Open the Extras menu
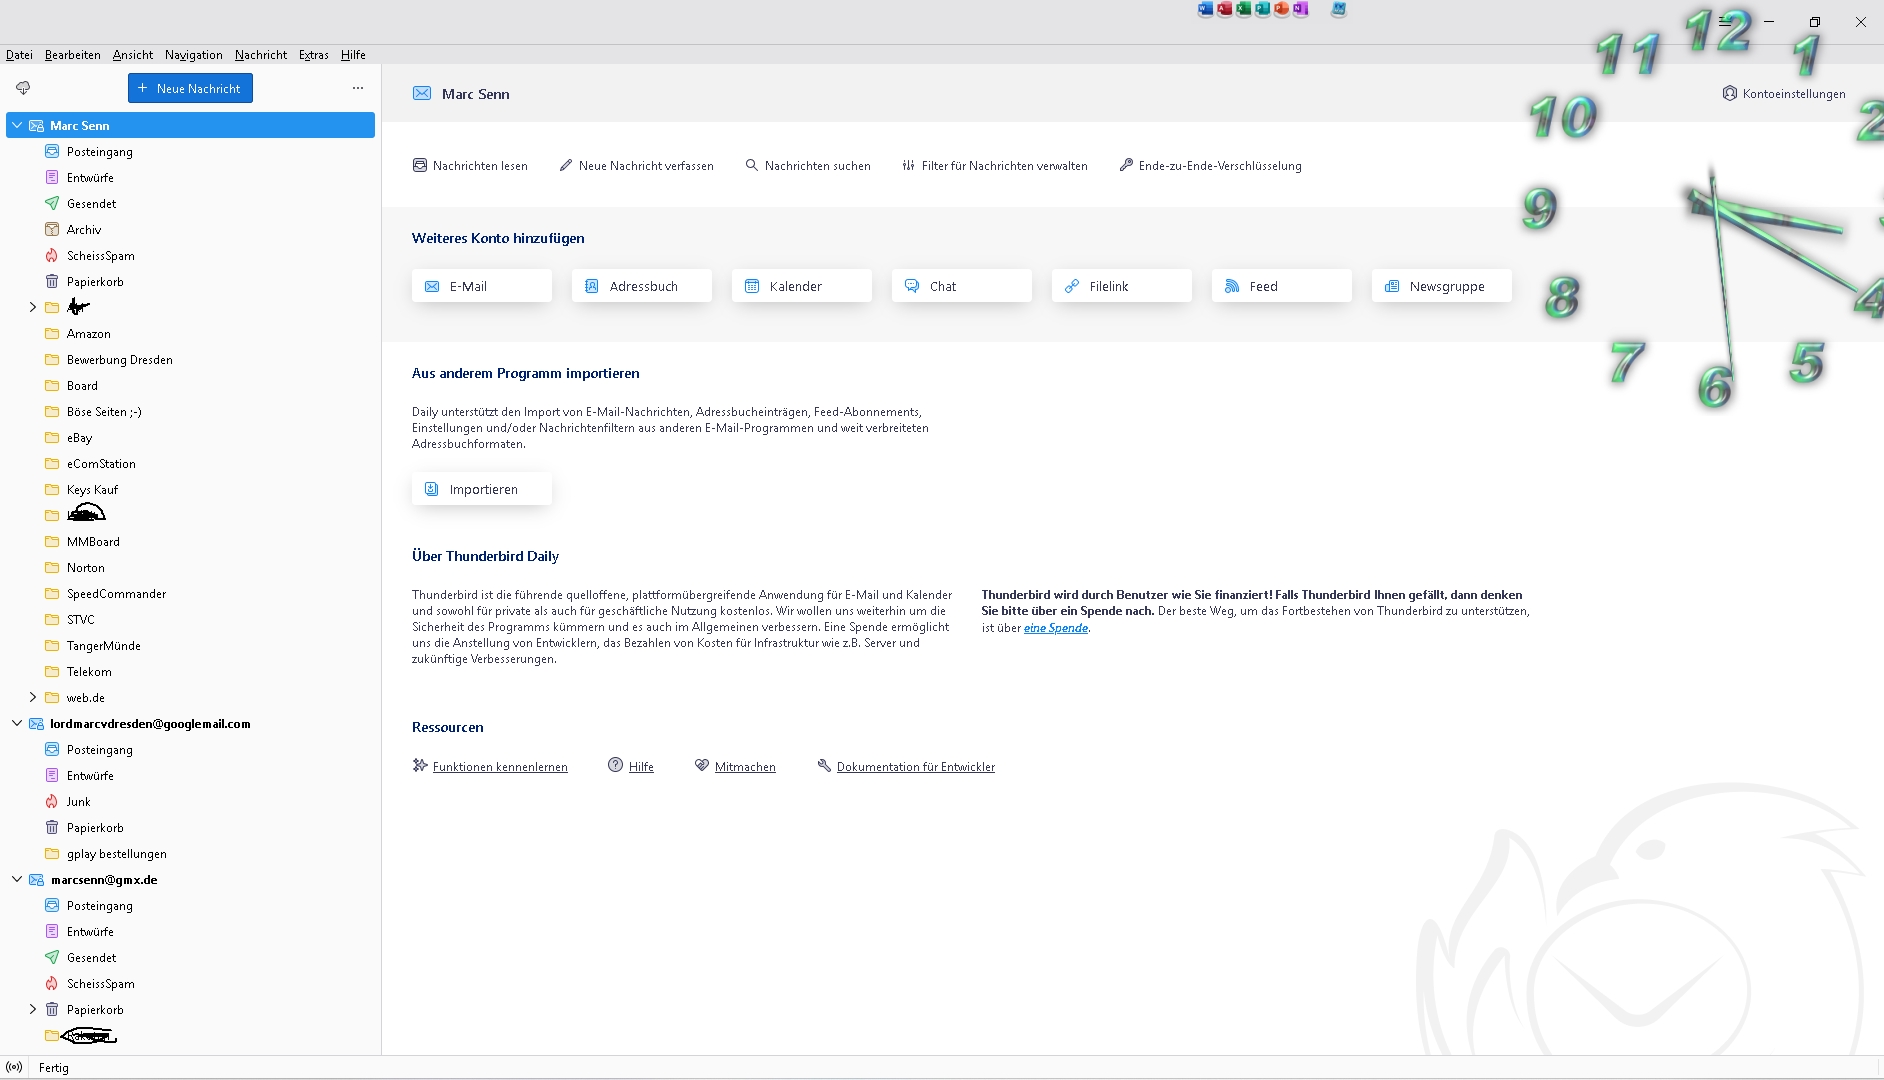 (314, 55)
